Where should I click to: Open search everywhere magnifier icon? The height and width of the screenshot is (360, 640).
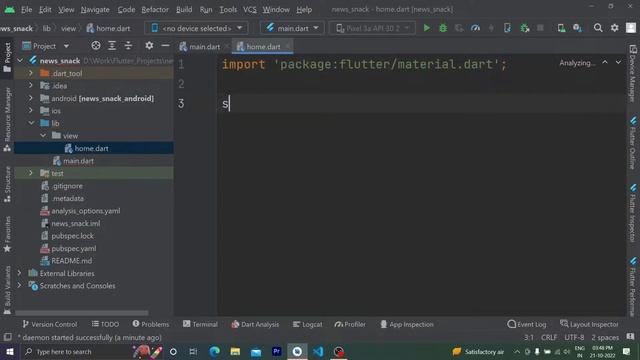pos(598,28)
